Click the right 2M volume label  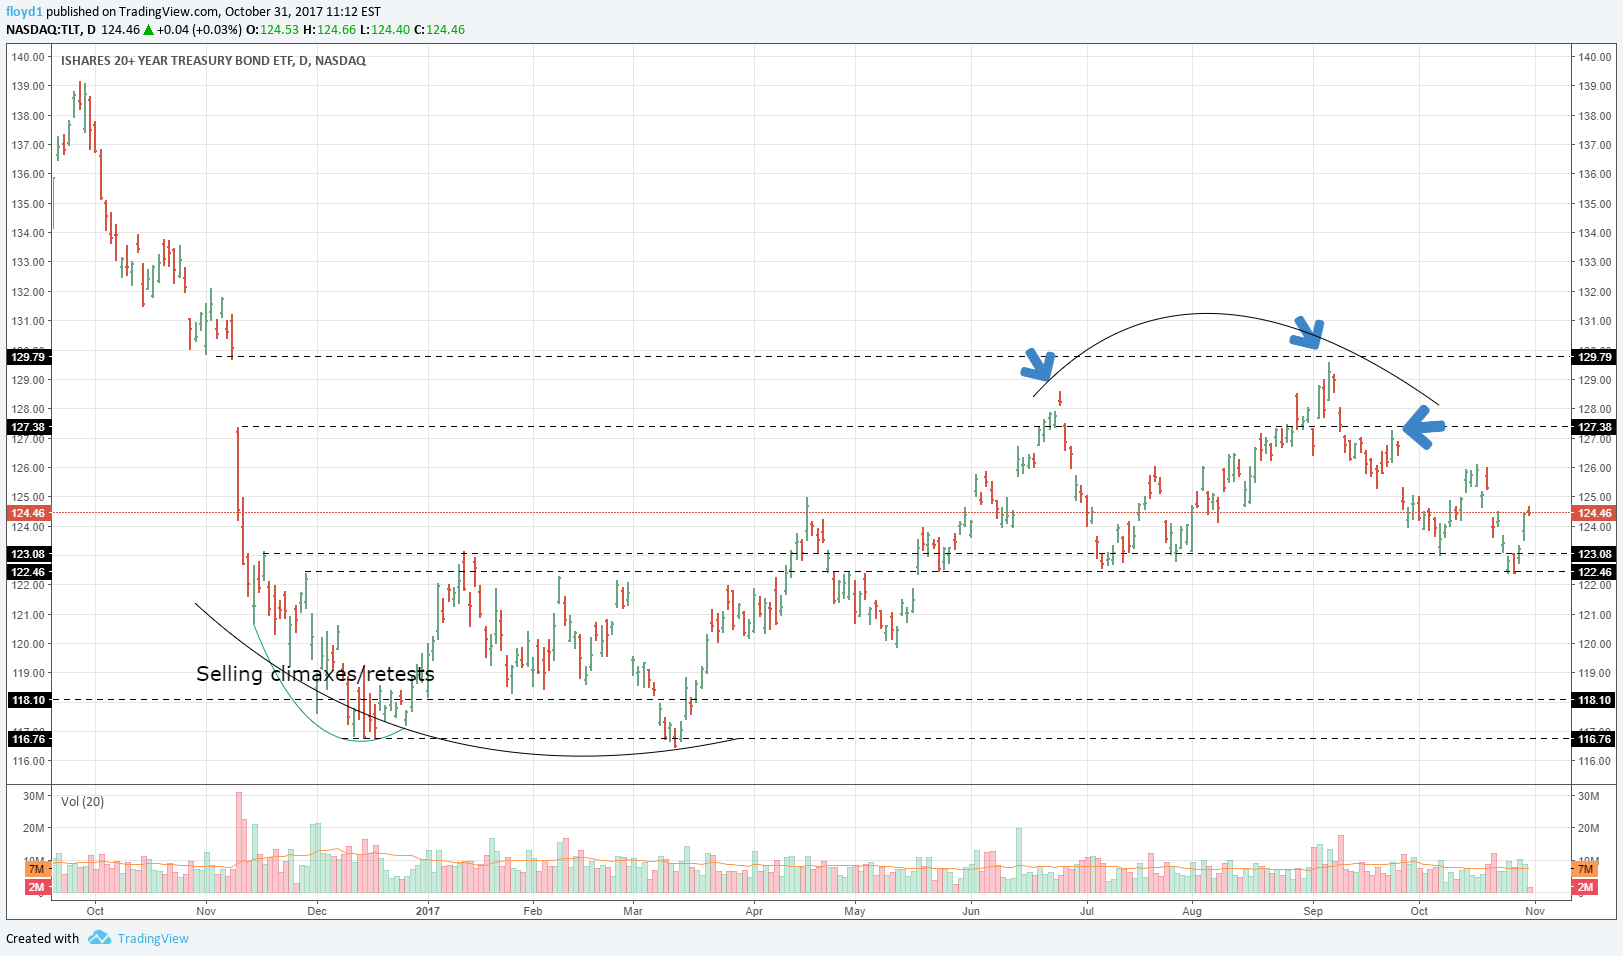(x=1585, y=887)
